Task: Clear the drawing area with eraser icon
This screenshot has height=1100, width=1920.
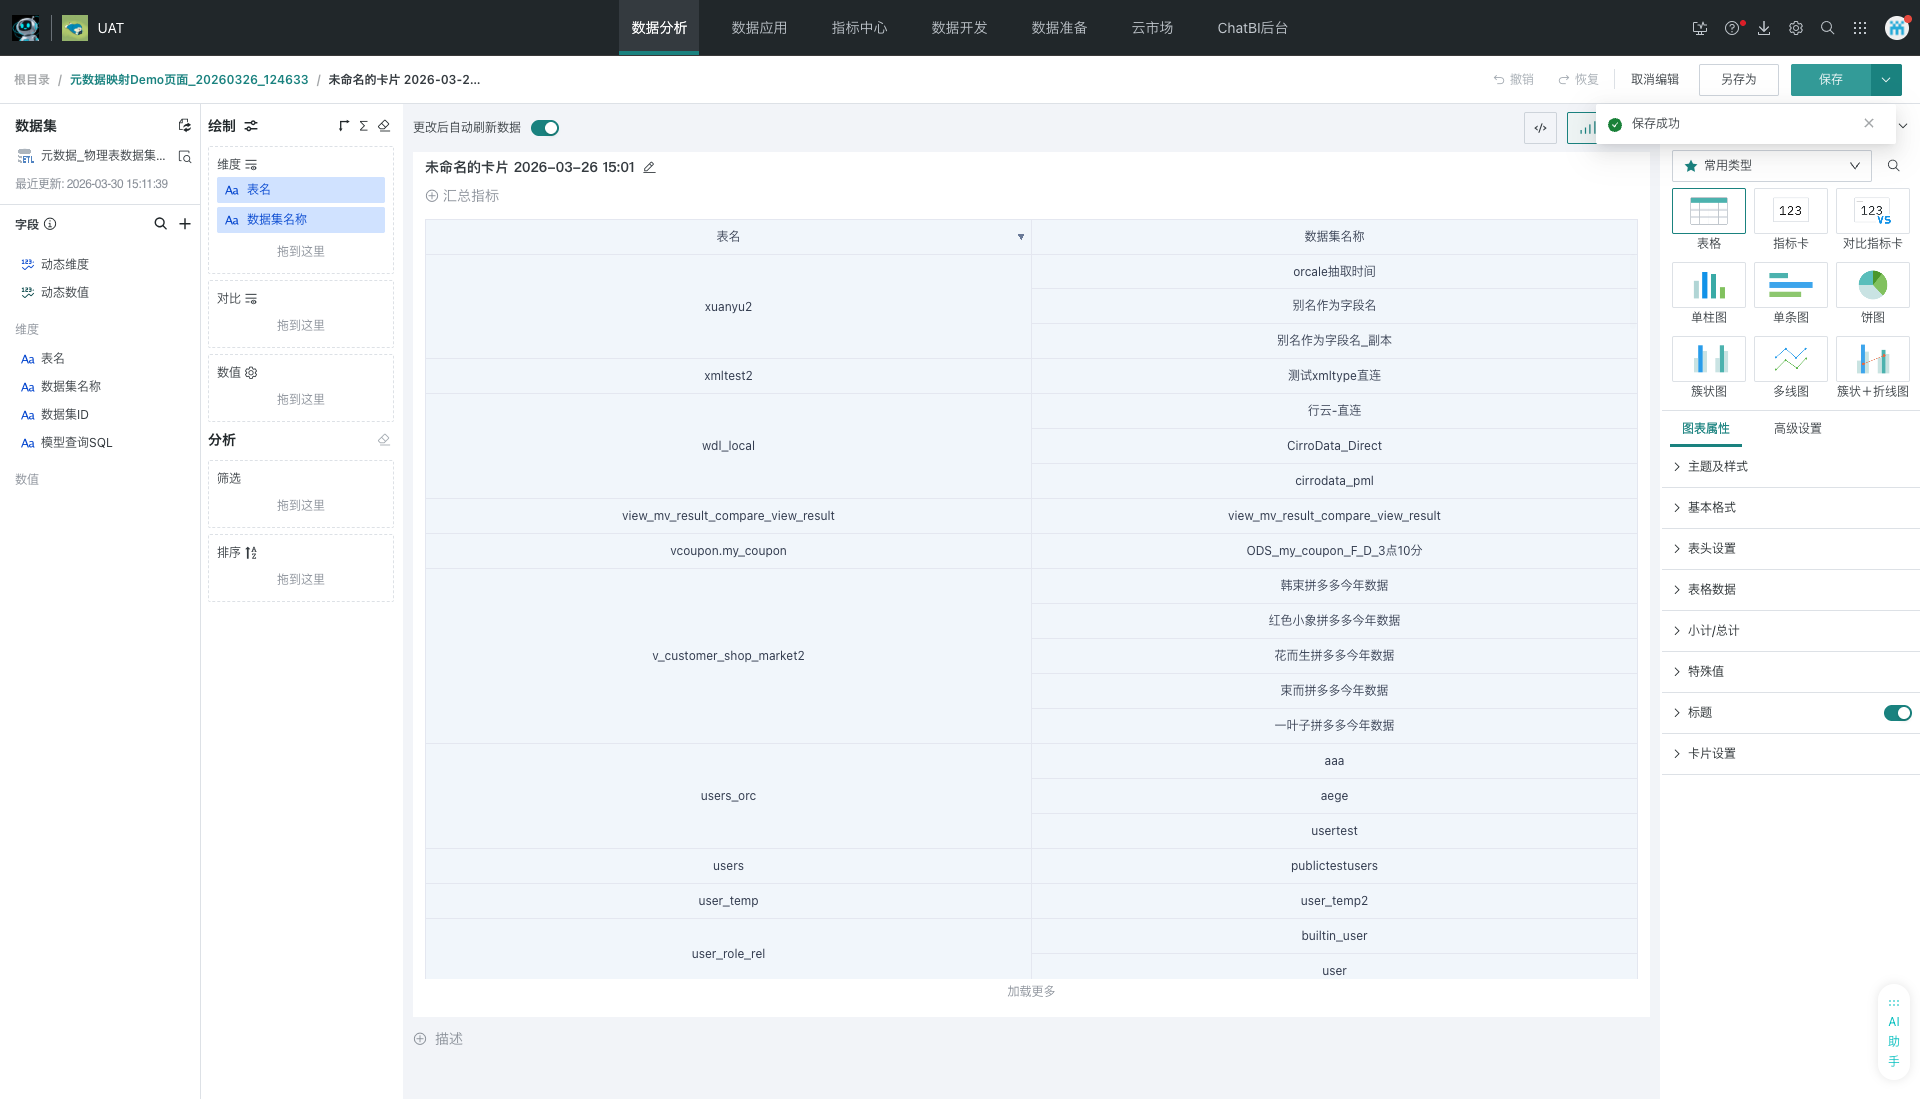Action: coord(384,126)
